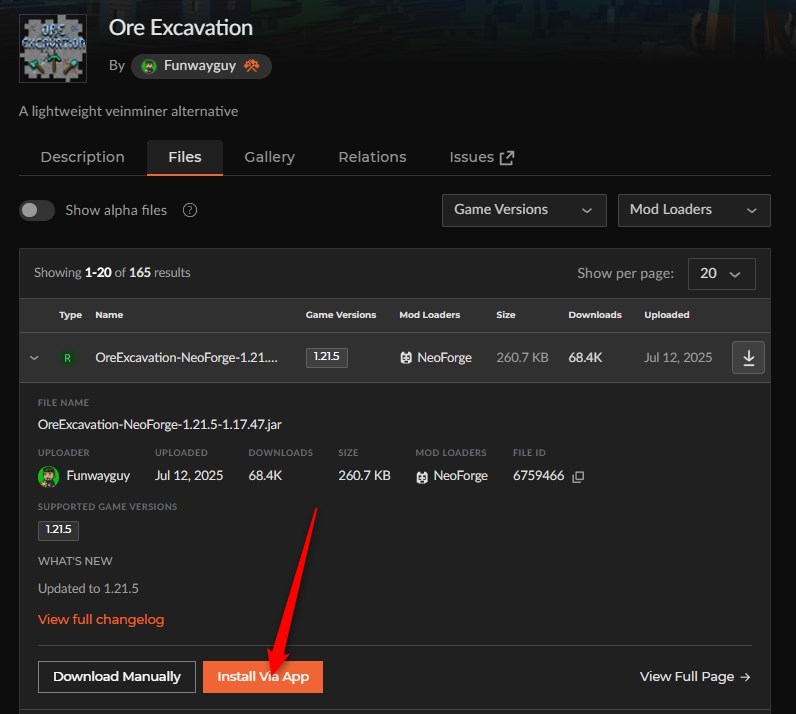Click file ID number 6759466

pyautogui.click(x=539, y=476)
